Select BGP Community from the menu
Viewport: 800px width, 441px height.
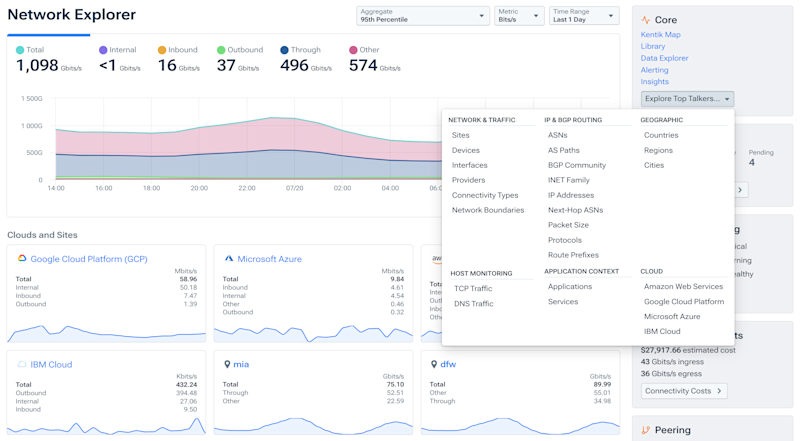click(577, 165)
